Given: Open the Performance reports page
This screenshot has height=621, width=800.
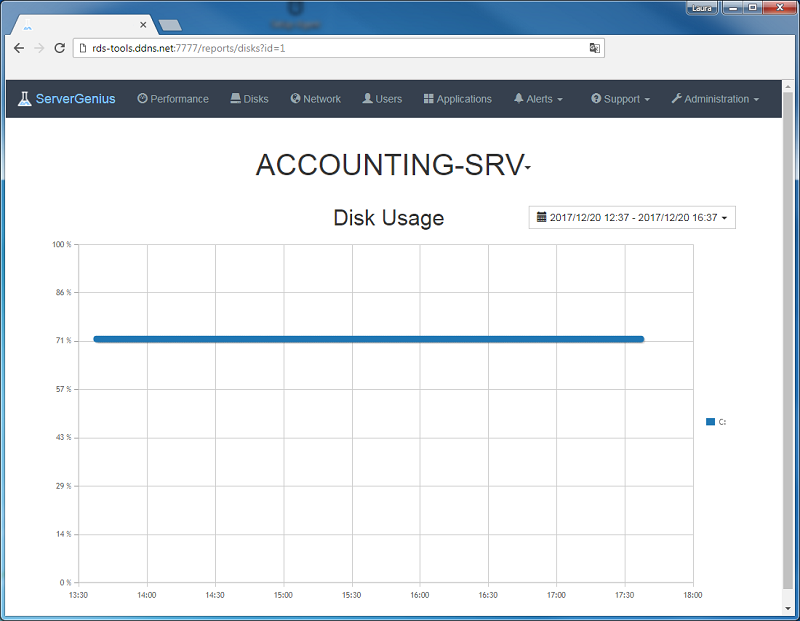Looking at the screenshot, I should pyautogui.click(x=173, y=99).
